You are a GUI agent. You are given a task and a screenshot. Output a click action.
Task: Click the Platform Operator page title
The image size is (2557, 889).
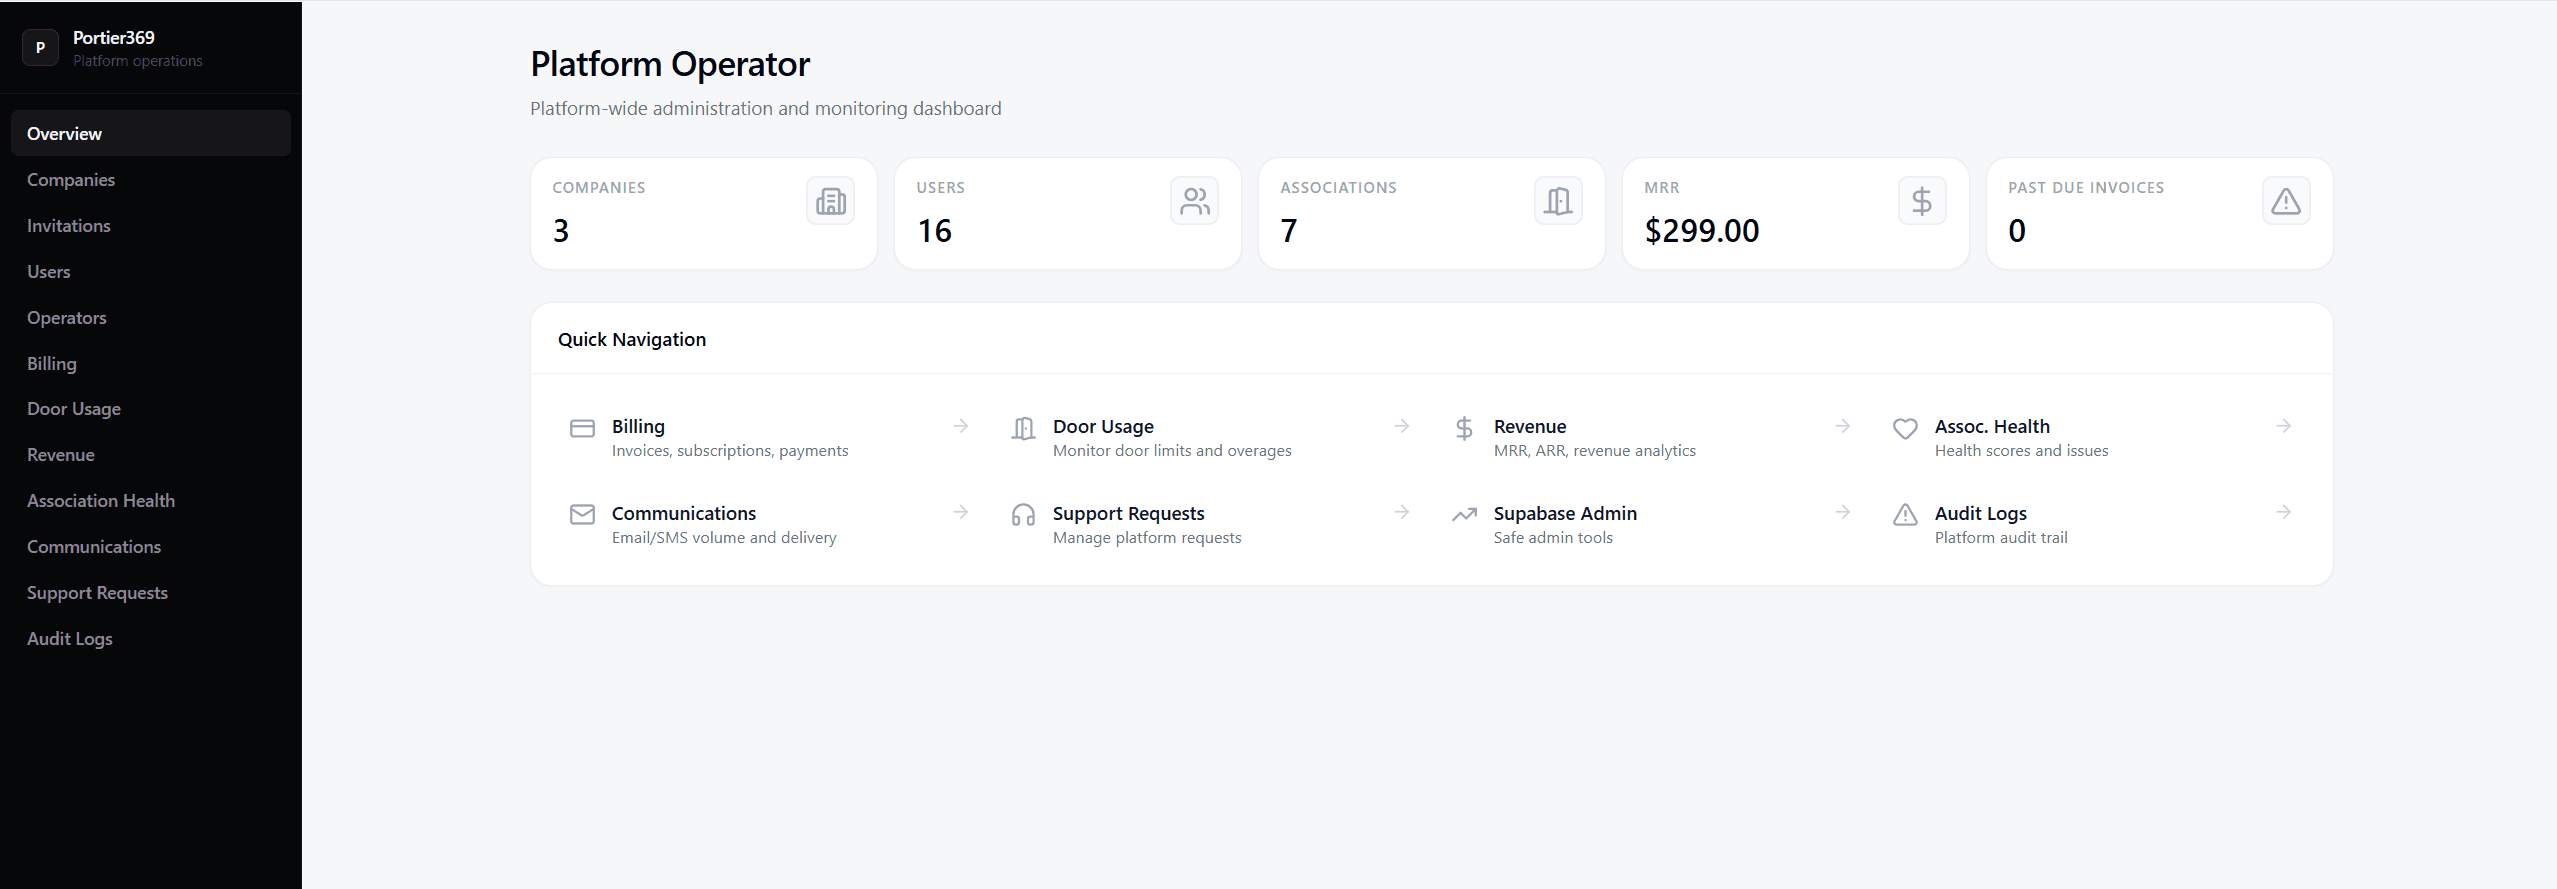click(670, 64)
